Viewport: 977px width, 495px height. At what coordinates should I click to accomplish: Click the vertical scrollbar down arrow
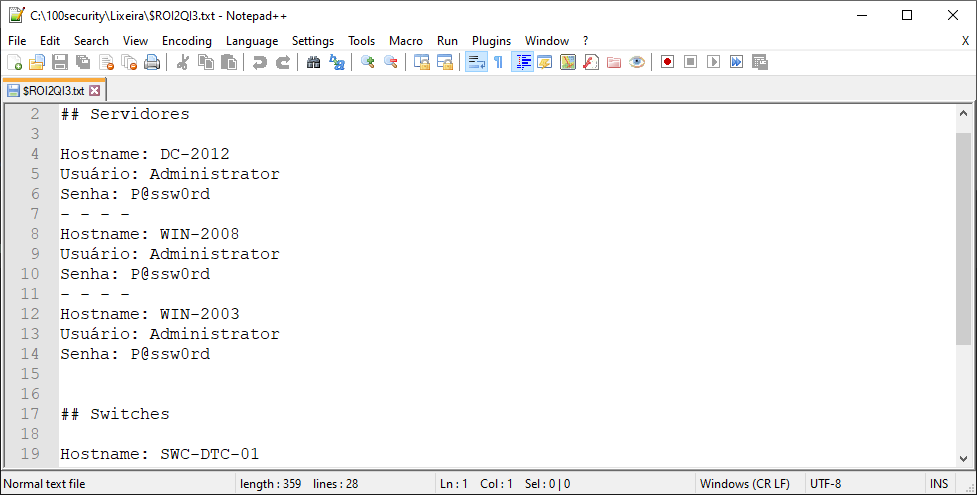pos(963,457)
